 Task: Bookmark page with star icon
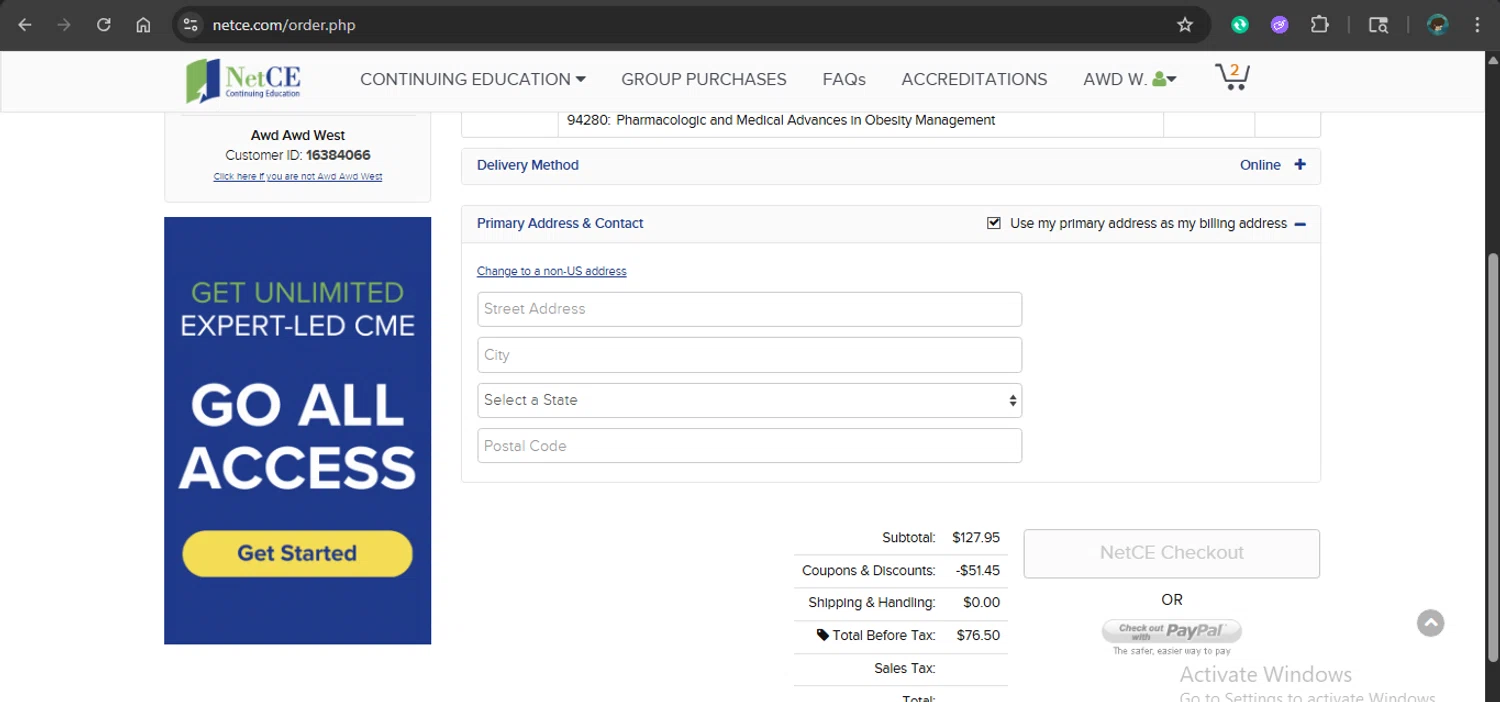tap(1185, 25)
